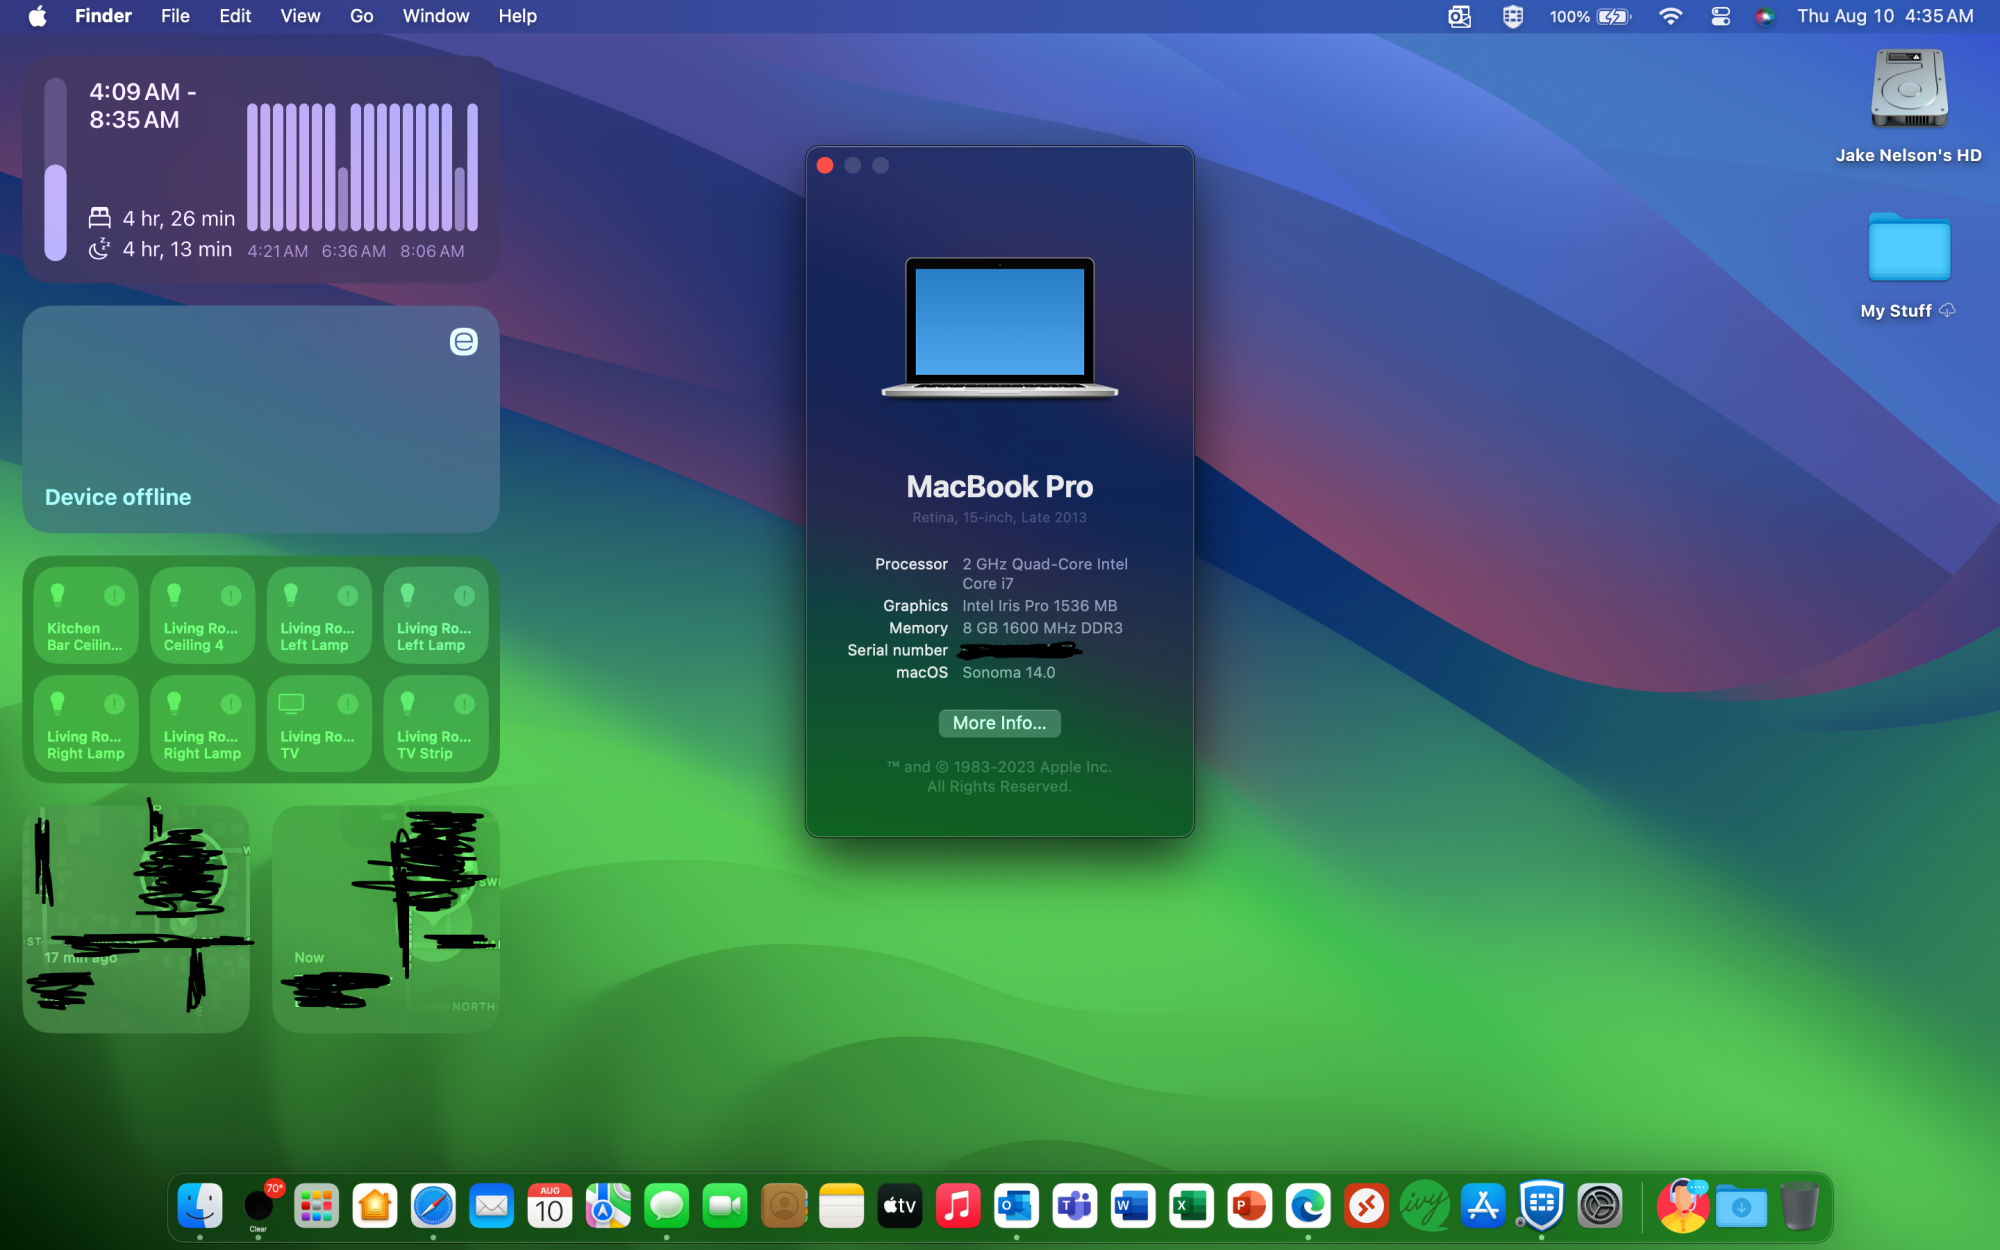Open Notes app in the Dock

tap(841, 1206)
